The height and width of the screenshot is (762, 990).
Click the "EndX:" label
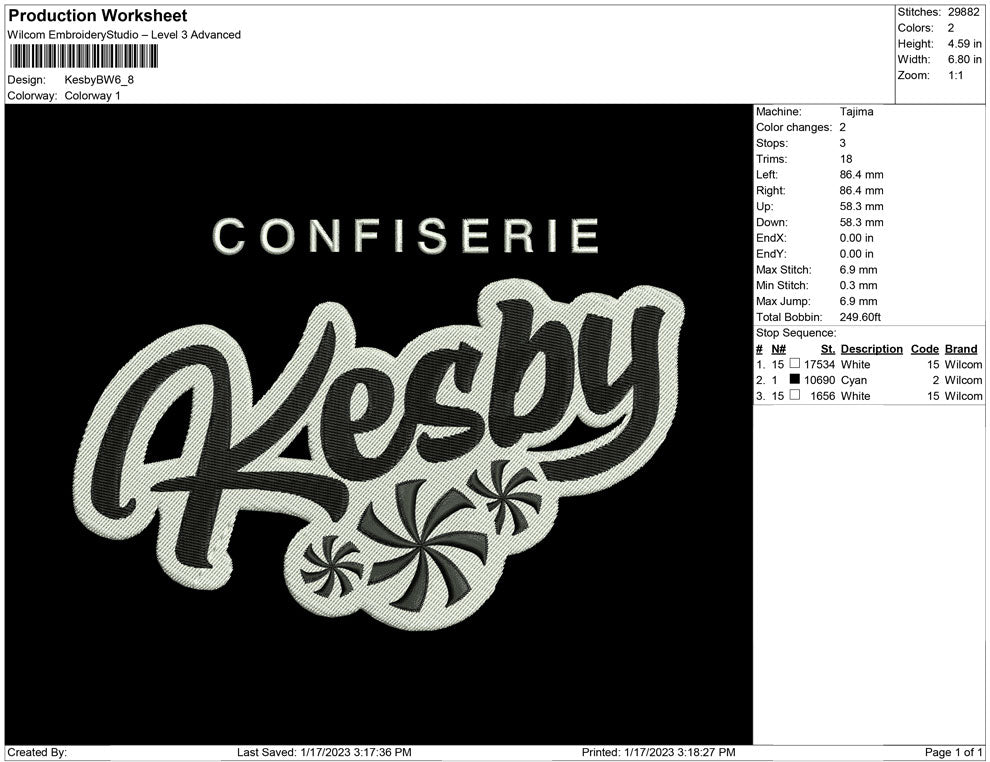[x=771, y=237]
